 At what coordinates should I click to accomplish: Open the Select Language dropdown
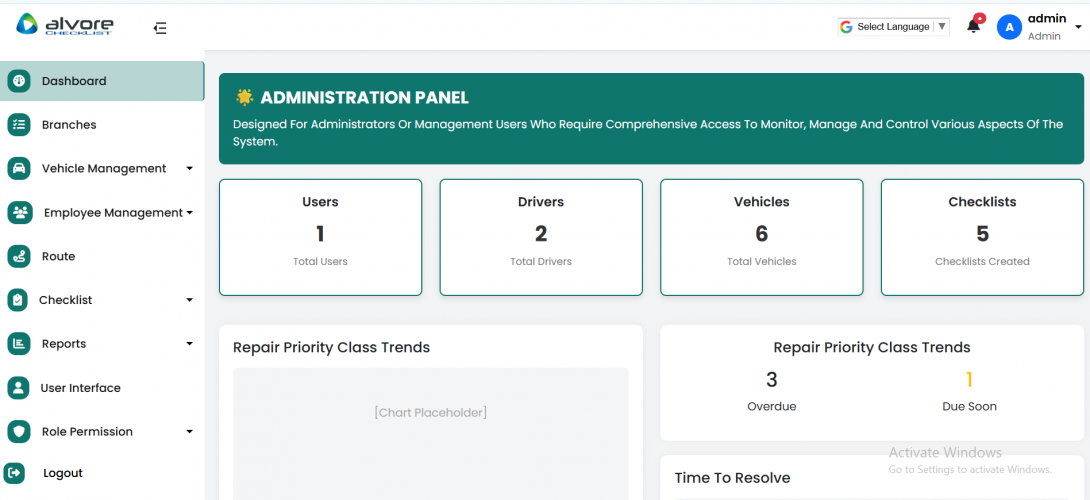click(x=893, y=26)
